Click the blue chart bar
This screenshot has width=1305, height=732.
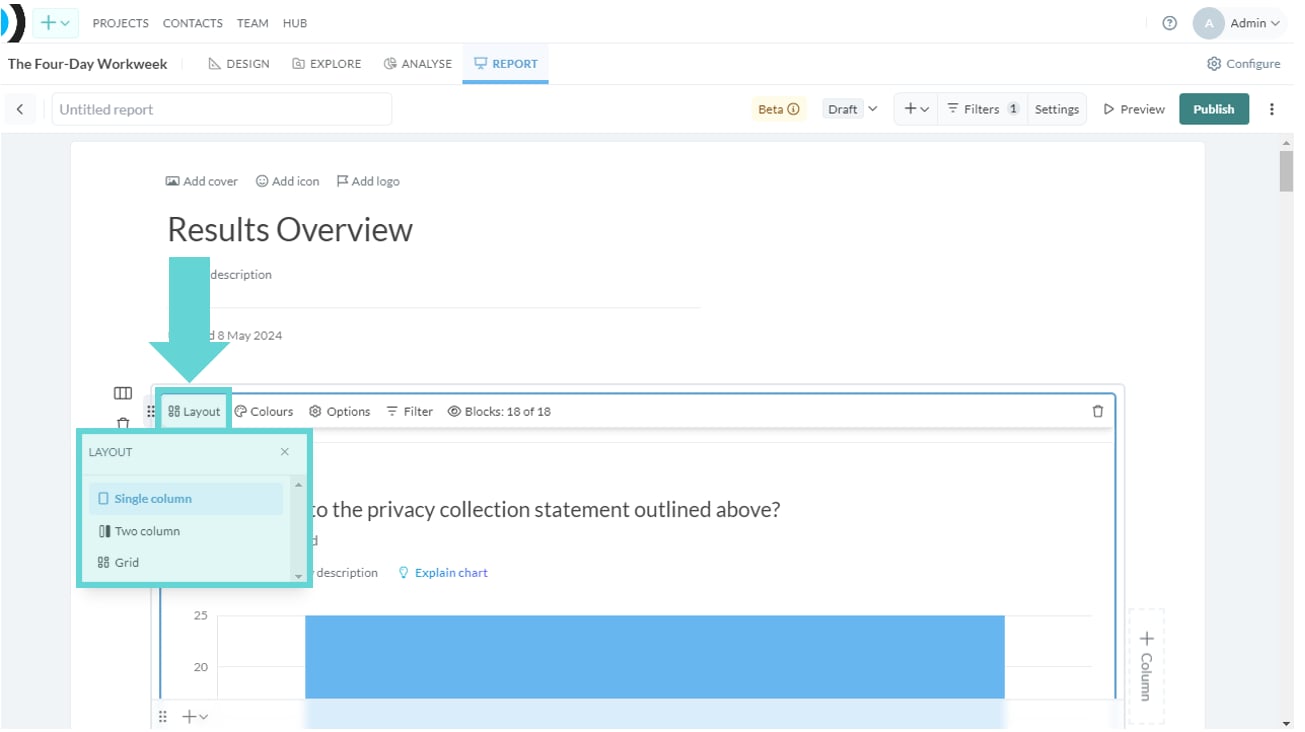point(655,657)
